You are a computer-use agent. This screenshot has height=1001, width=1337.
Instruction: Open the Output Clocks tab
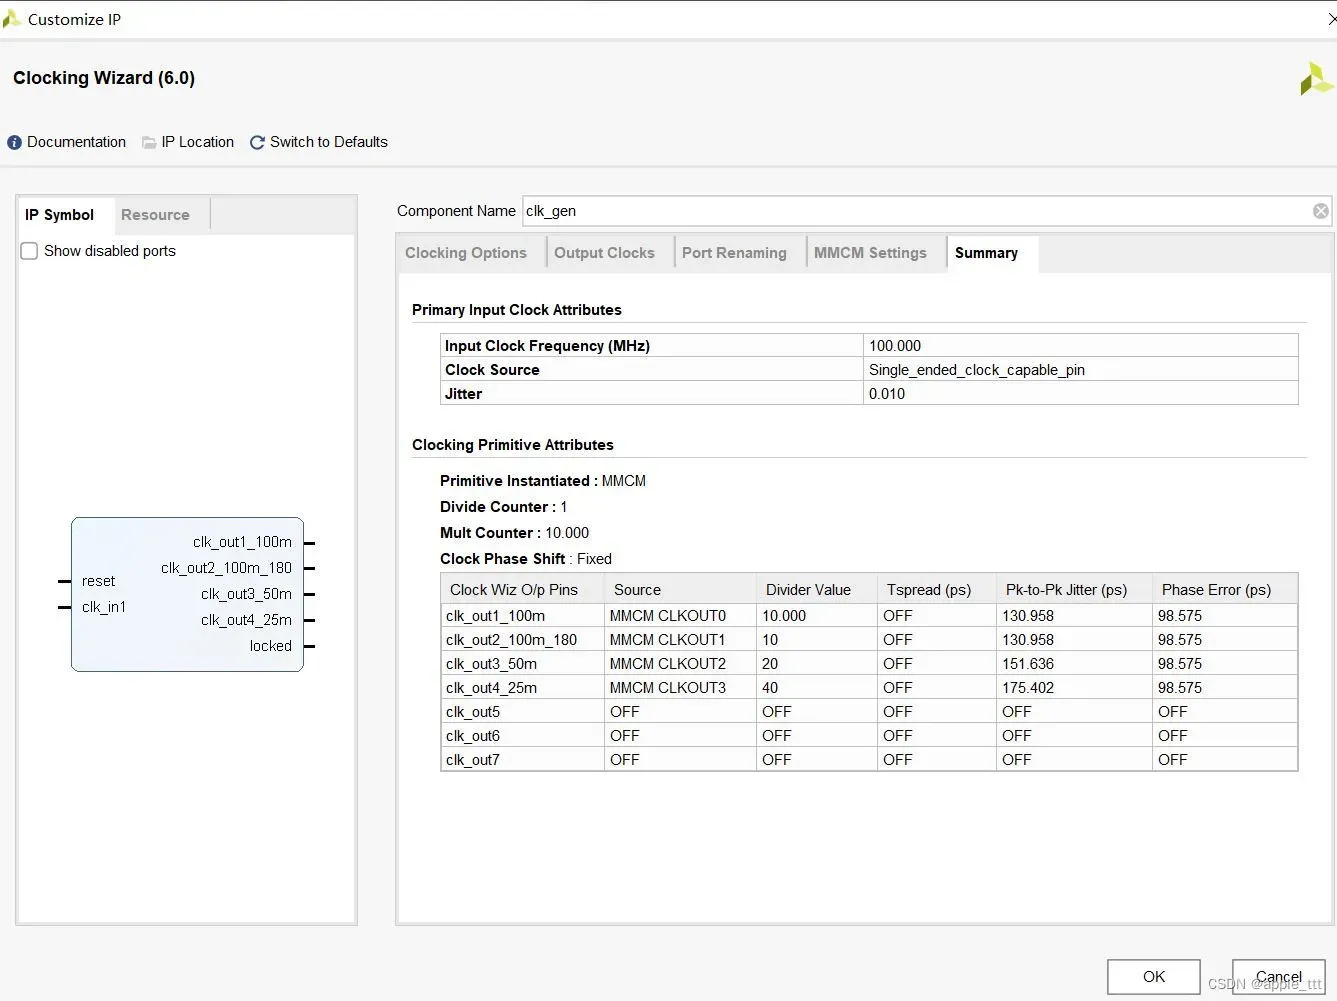click(604, 253)
